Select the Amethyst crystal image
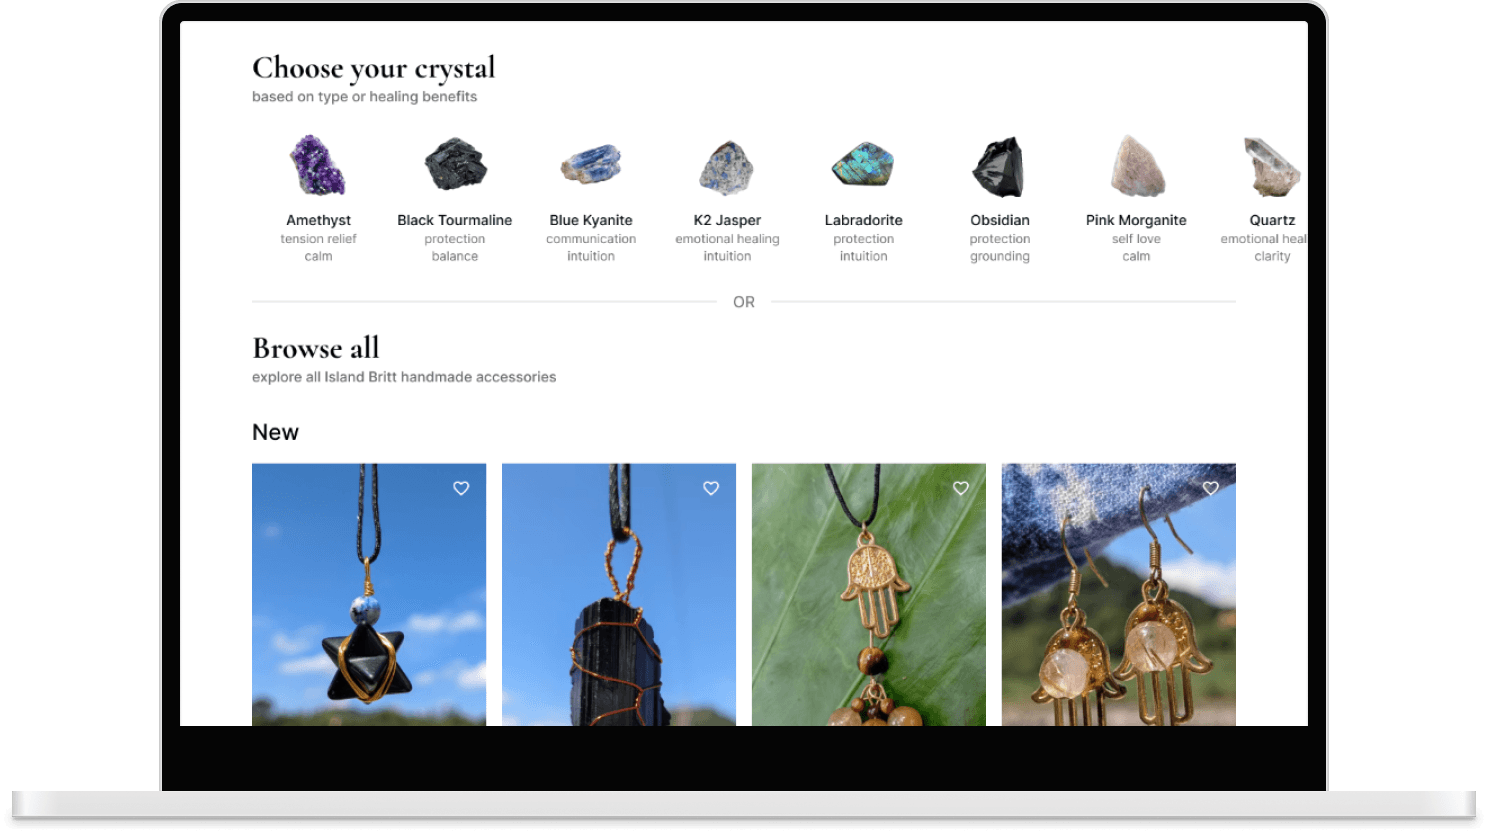Image resolution: width=1488 pixels, height=831 pixels. [x=318, y=165]
